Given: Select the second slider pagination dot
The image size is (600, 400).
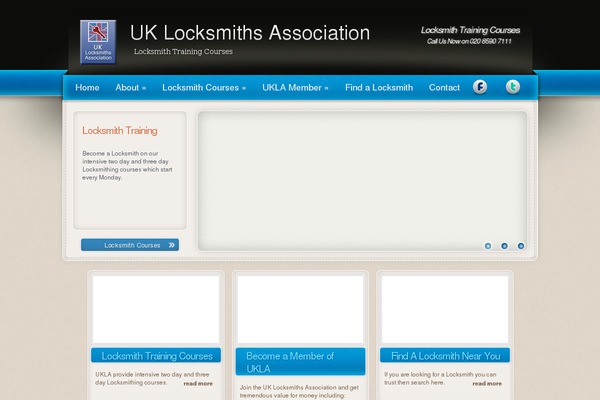Looking at the screenshot, I should (504, 246).
